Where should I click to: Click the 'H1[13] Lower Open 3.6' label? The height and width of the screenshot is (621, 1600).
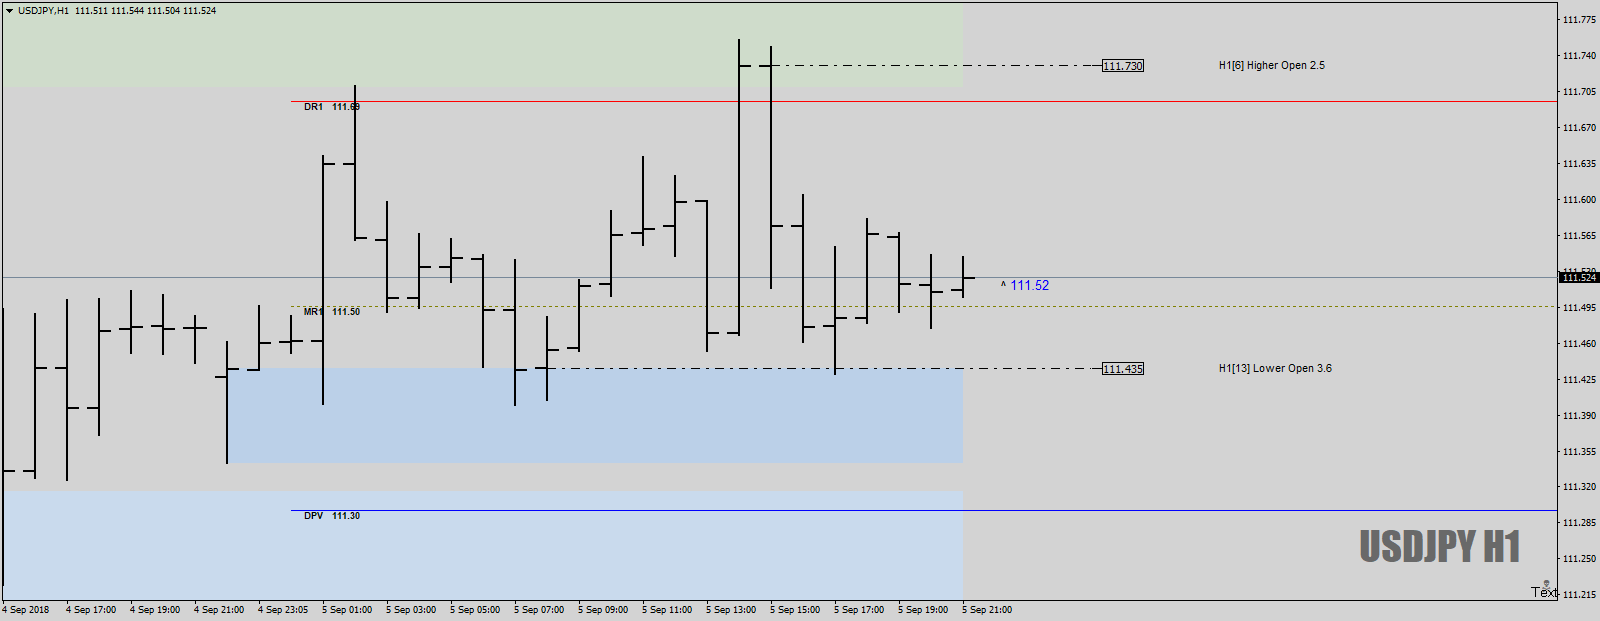(1275, 368)
